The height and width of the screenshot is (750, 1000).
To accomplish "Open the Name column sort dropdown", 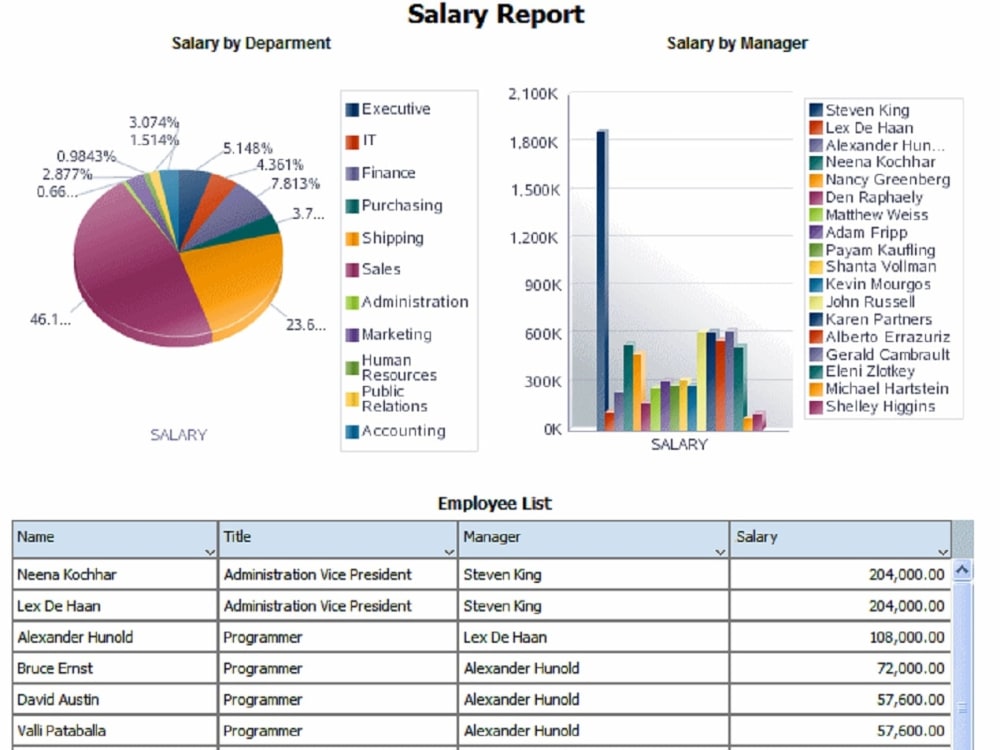I will pyautogui.click(x=210, y=551).
